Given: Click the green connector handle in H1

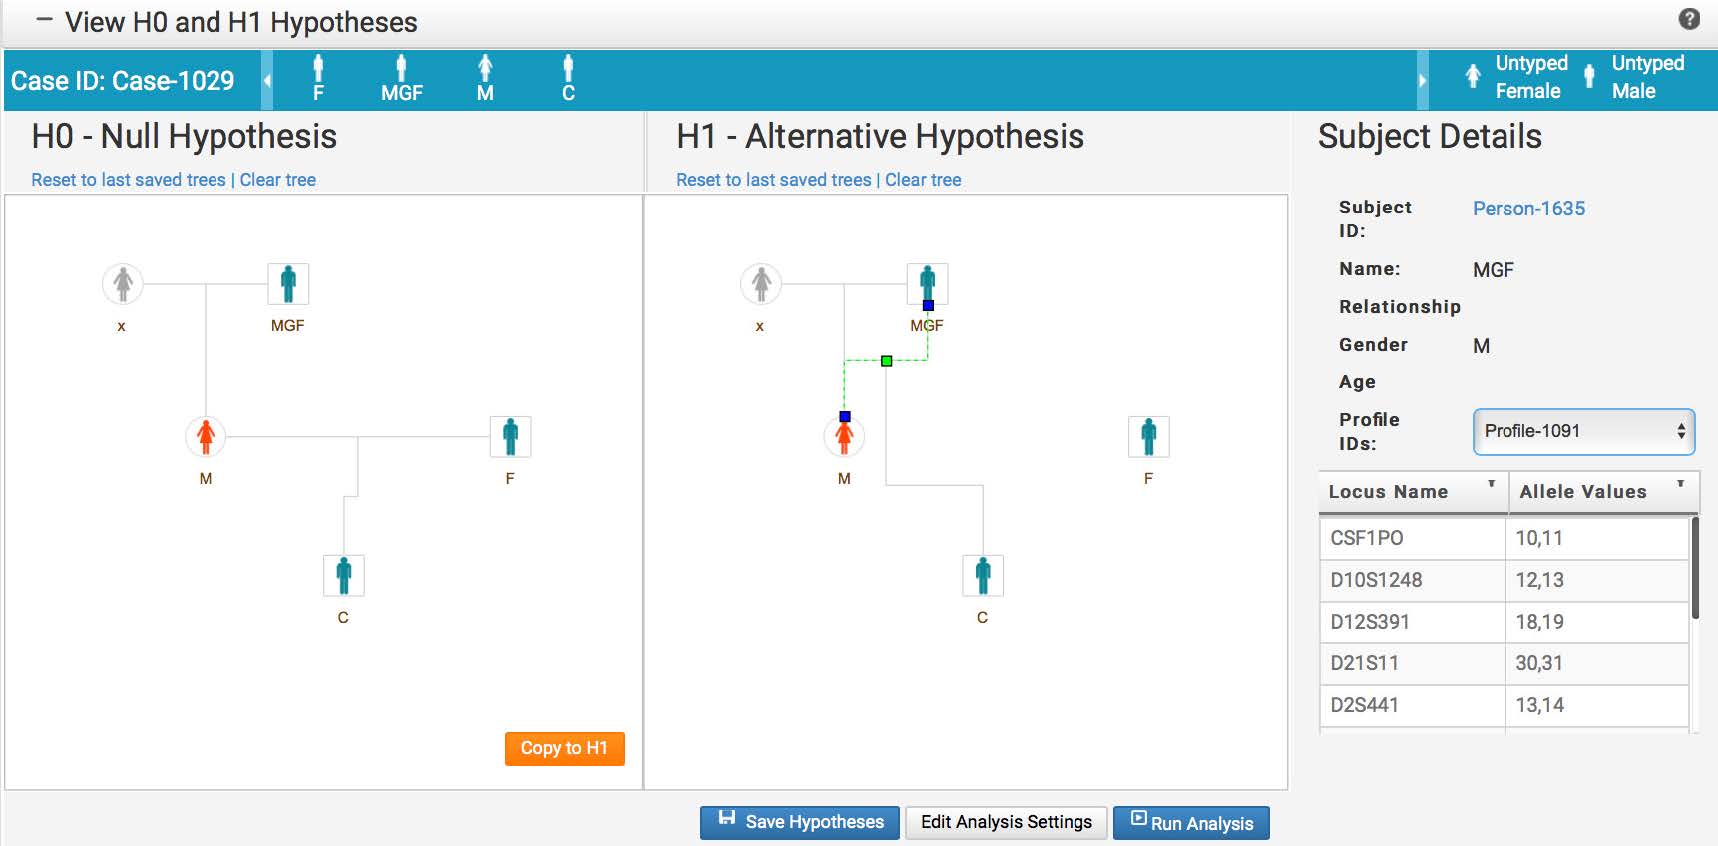Looking at the screenshot, I should click(886, 361).
